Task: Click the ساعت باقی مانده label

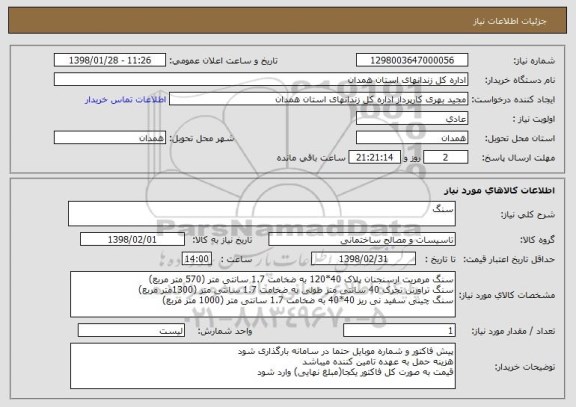Action: [x=311, y=158]
